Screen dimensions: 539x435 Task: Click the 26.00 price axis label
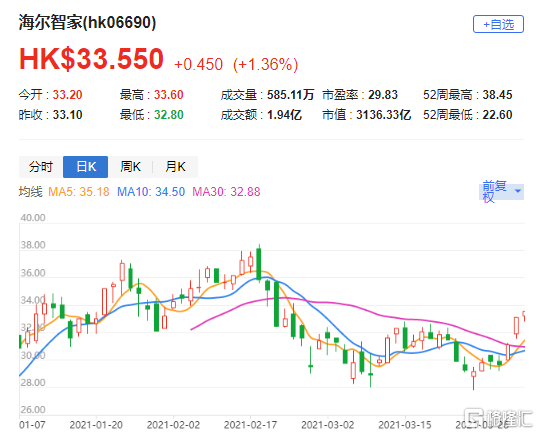point(33,410)
